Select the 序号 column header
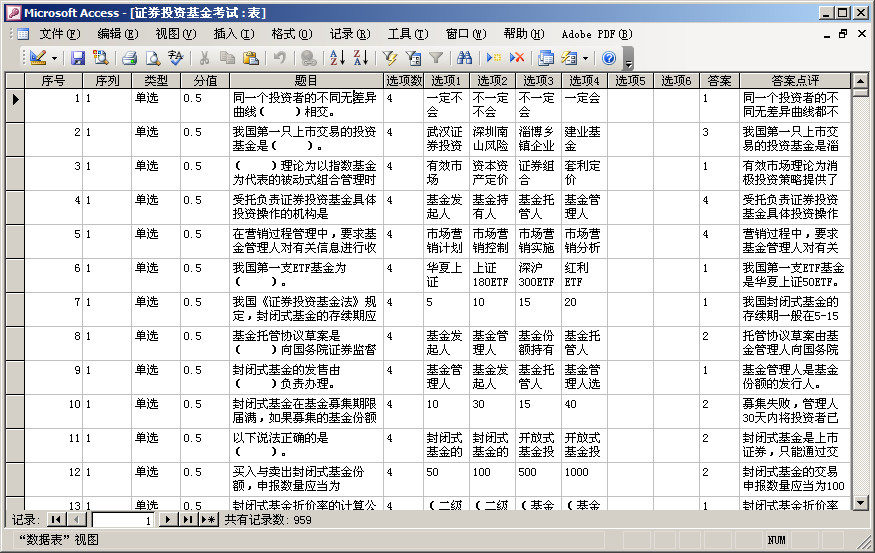The image size is (875, 553). point(54,80)
